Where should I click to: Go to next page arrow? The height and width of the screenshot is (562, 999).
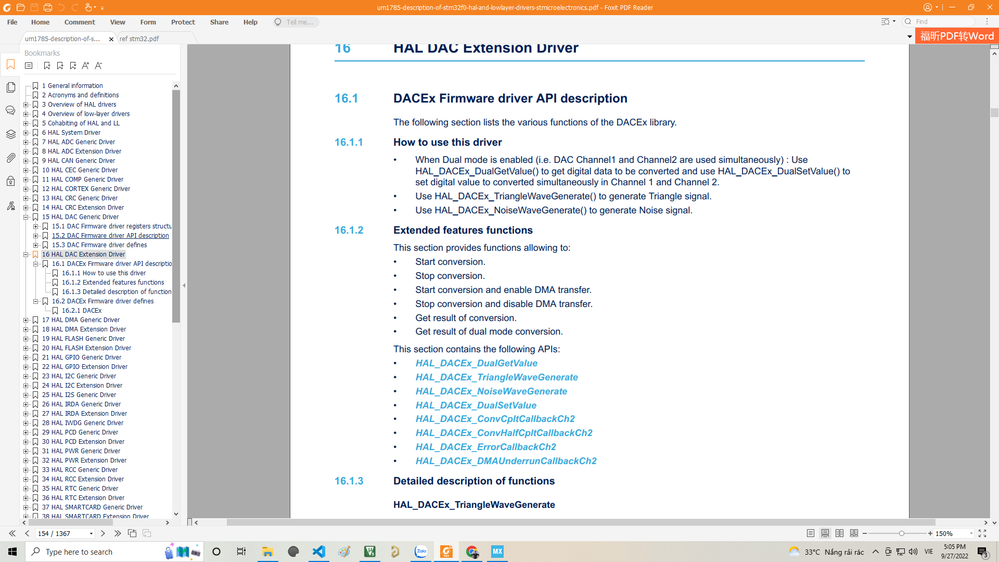(x=103, y=533)
